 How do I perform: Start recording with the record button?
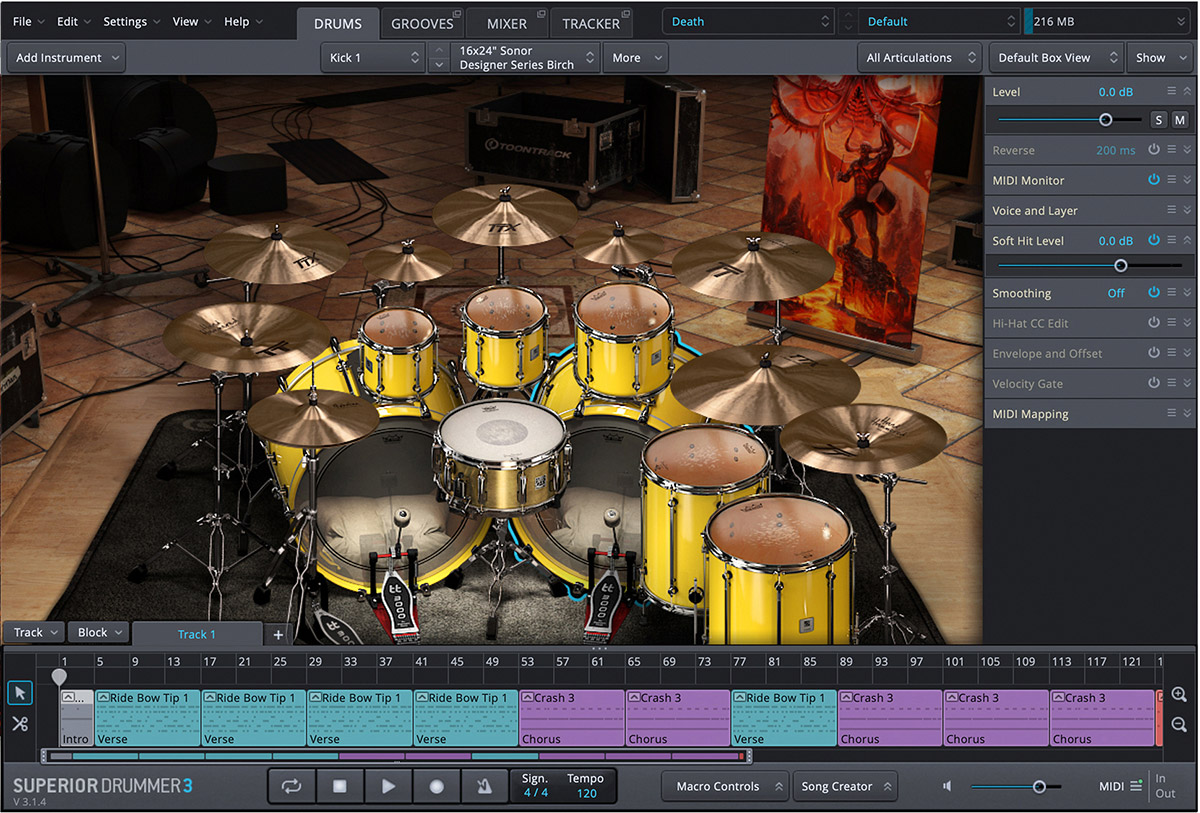point(436,787)
